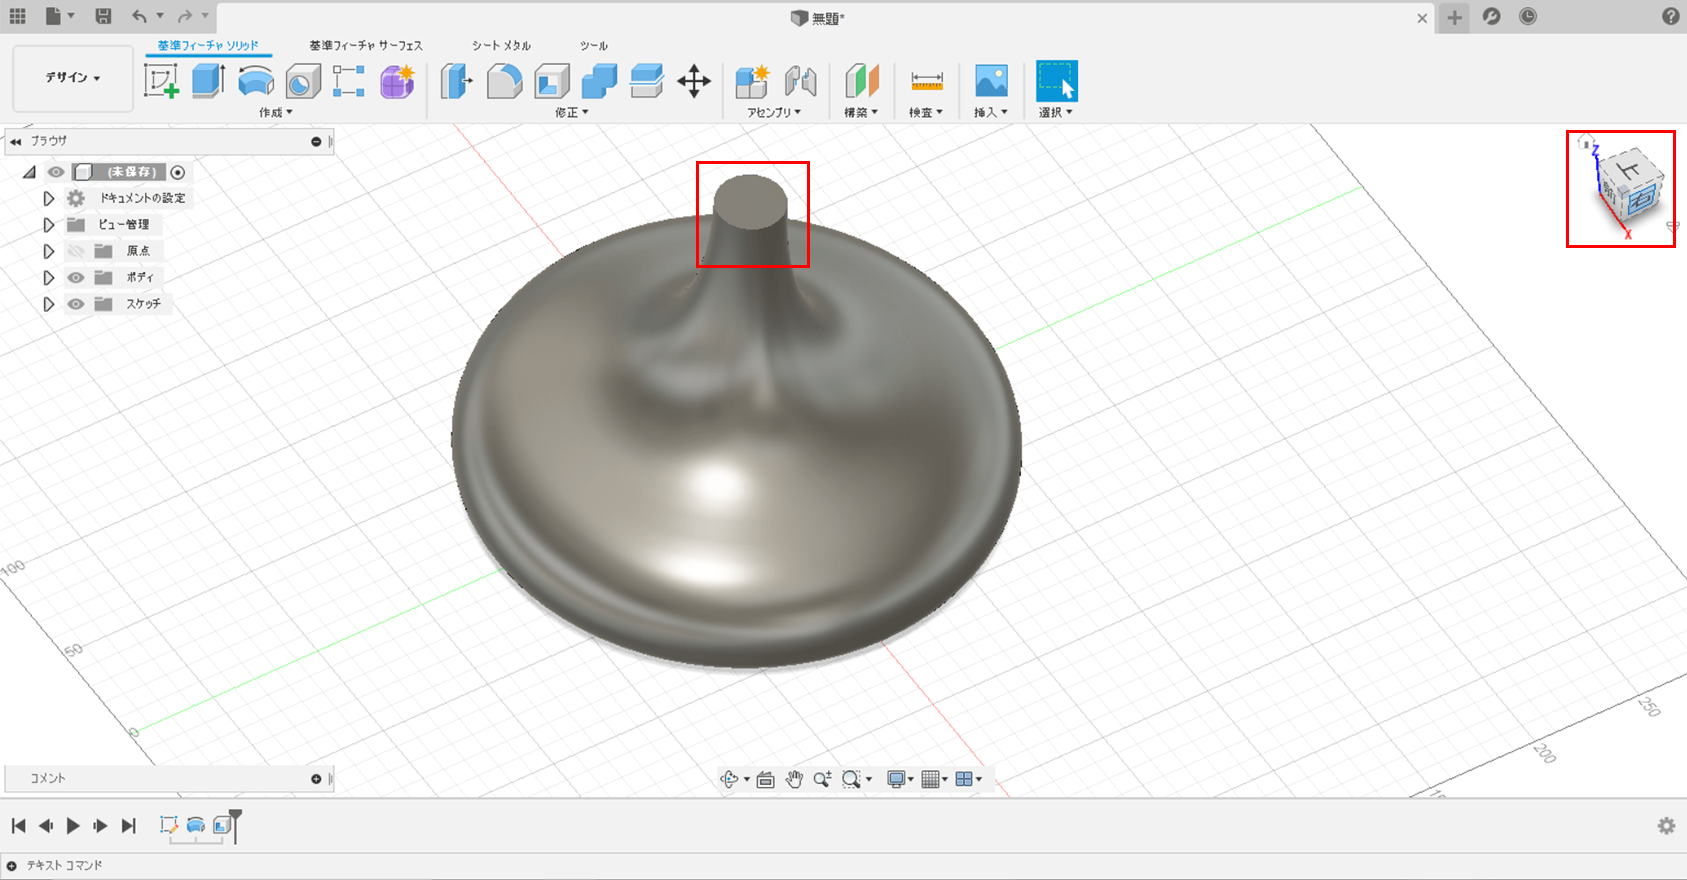Select the timeline end marker
Viewport: 1687px width, 880px height.
pos(235,825)
